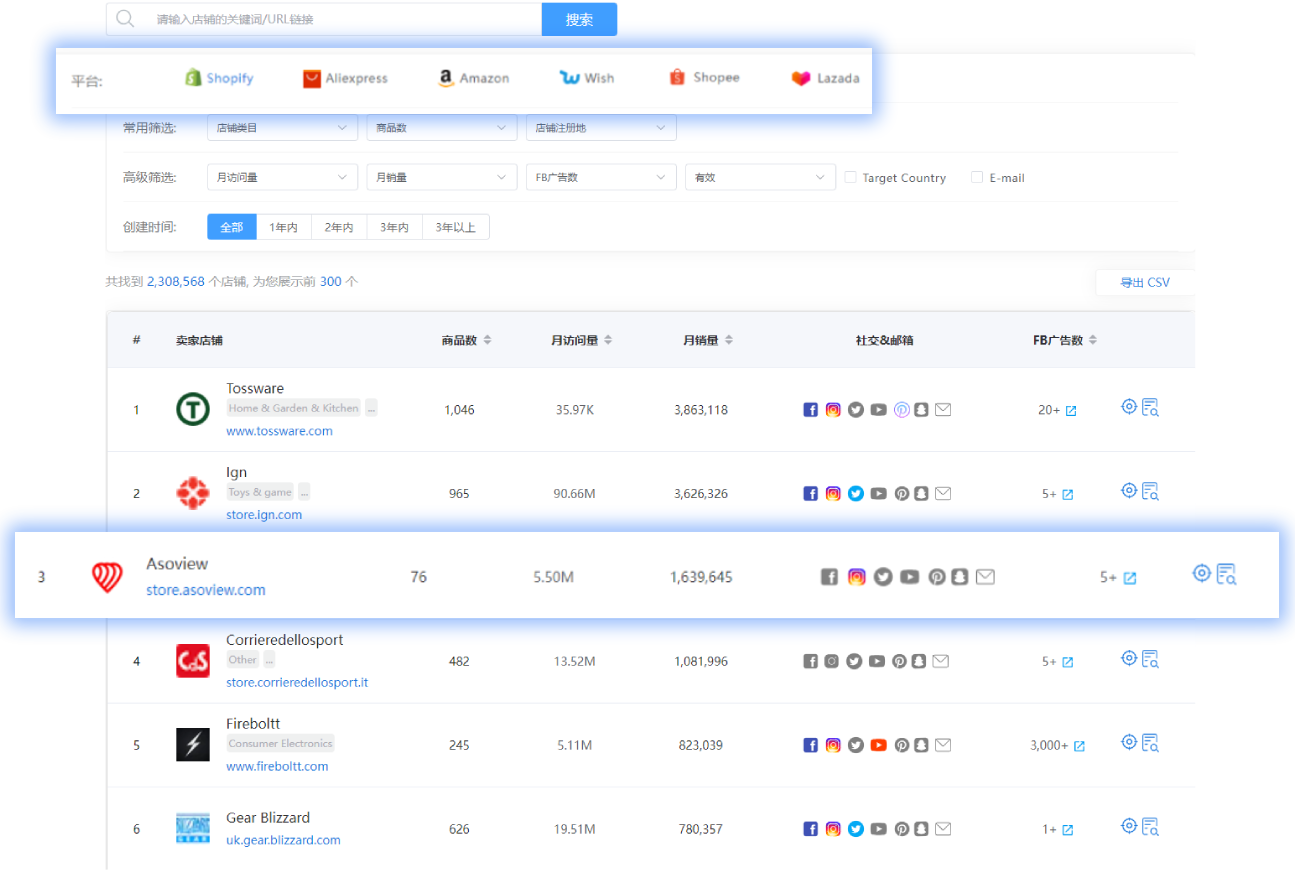The height and width of the screenshot is (870, 1295).
Task: Click the magnifier icon in the search box
Action: (x=125, y=19)
